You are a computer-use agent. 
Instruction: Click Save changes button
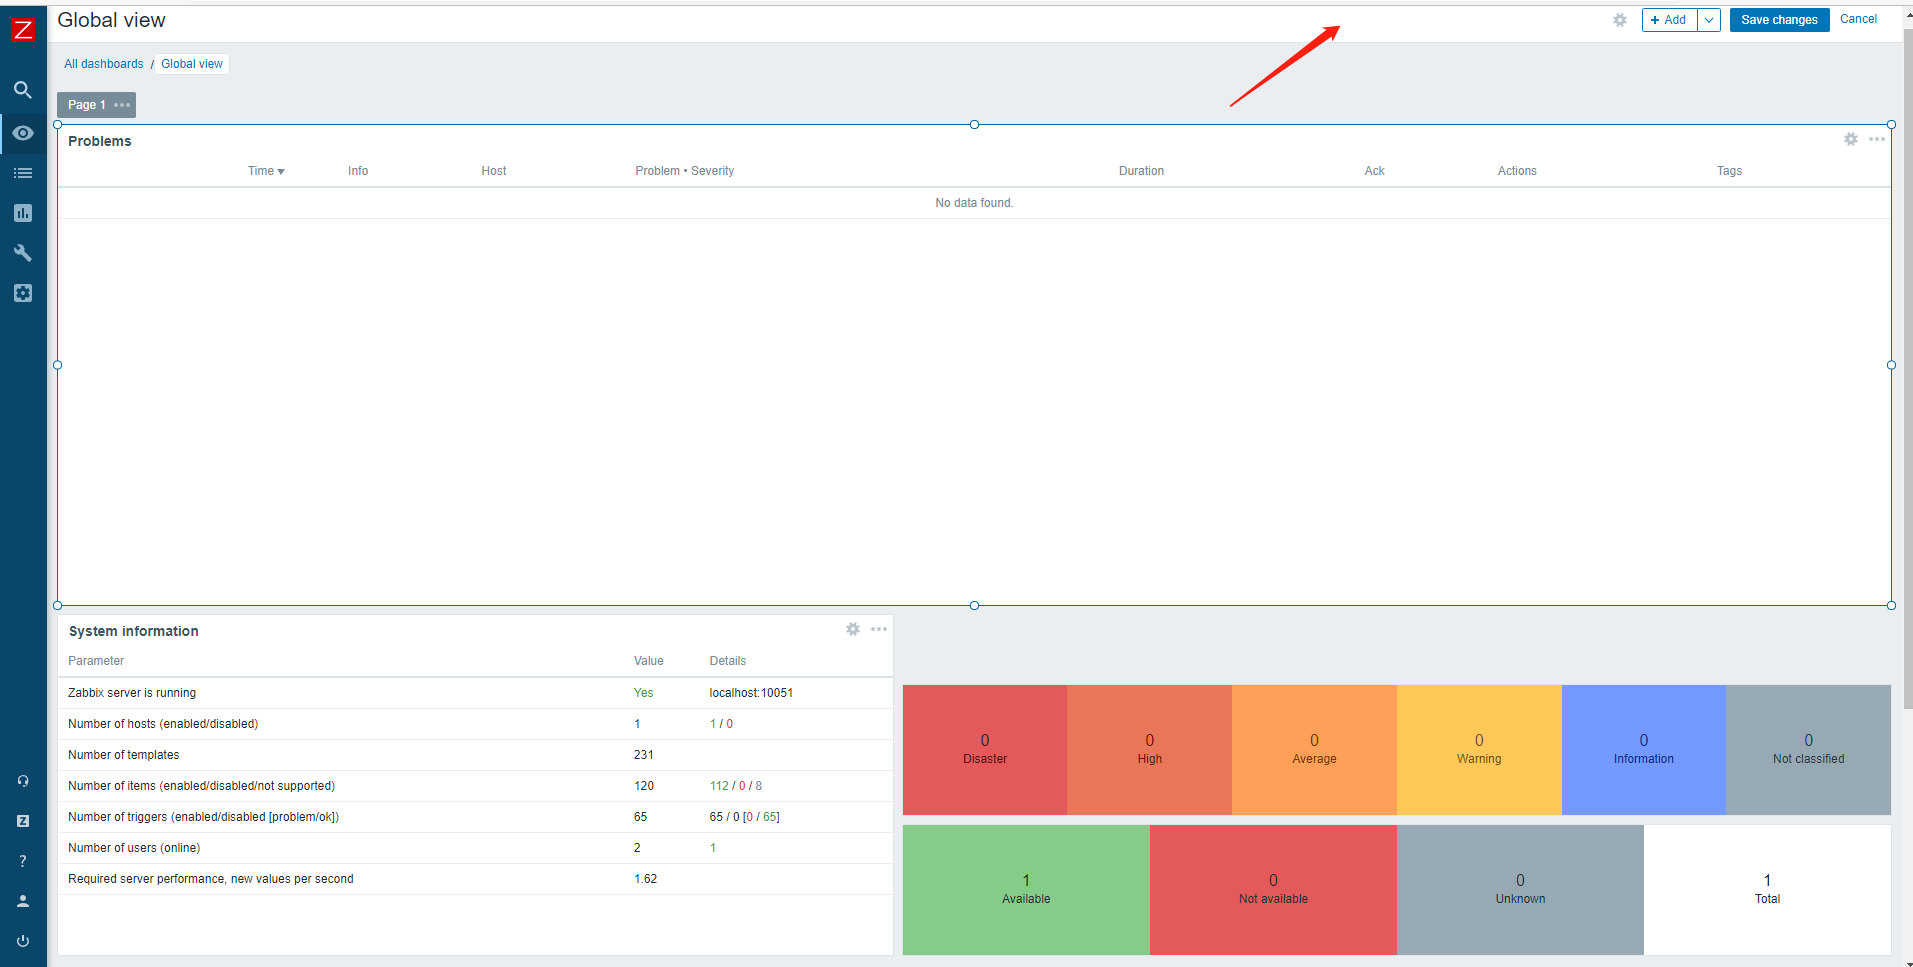click(x=1779, y=20)
